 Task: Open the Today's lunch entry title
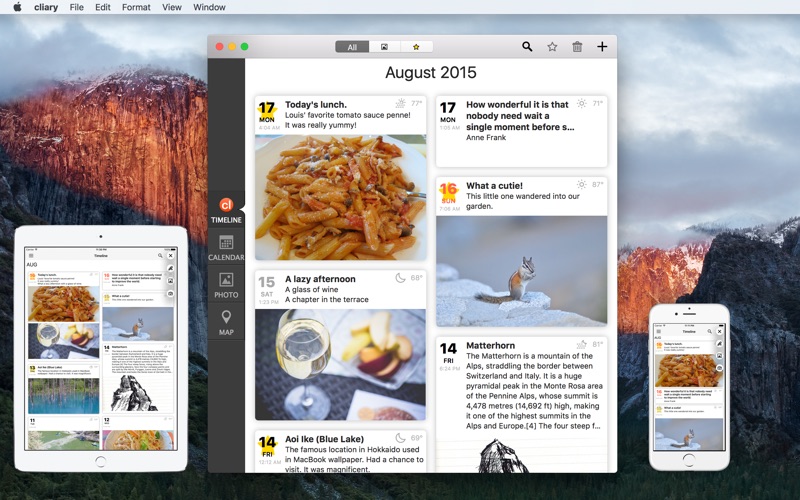point(316,105)
